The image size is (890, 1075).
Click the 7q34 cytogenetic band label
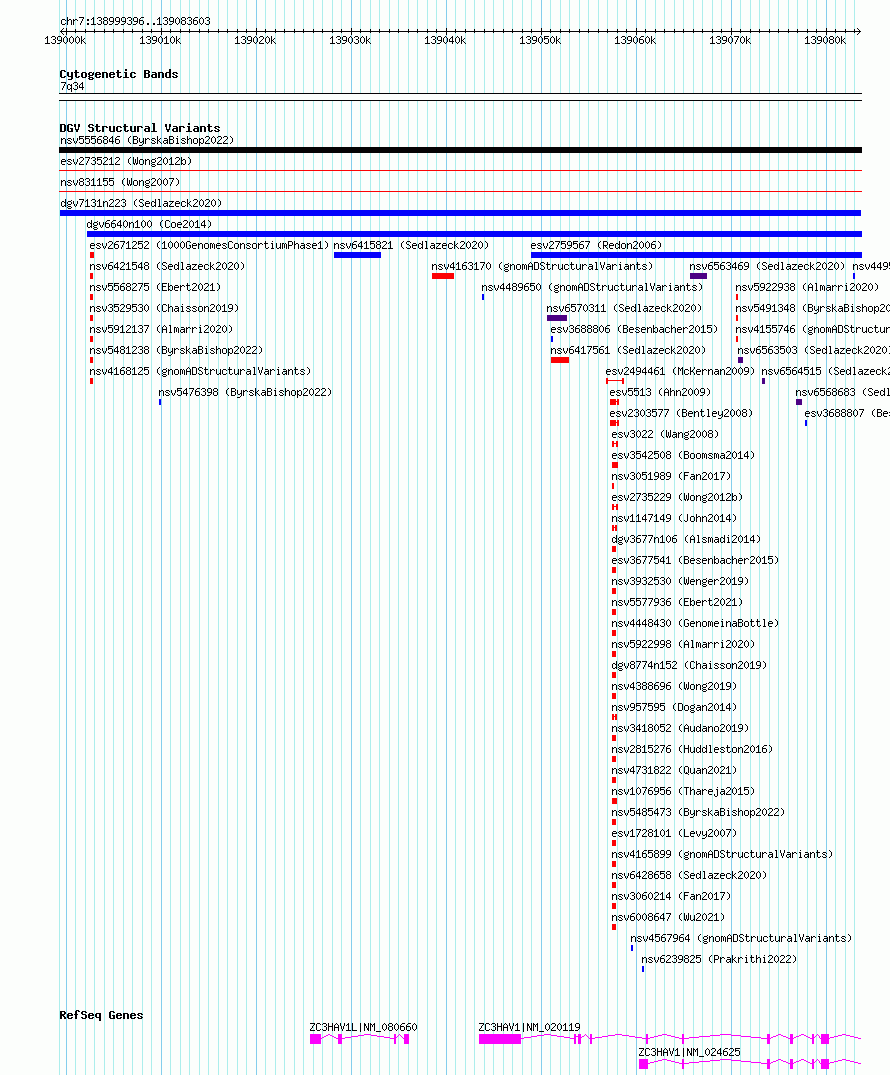pyautogui.click(x=72, y=86)
